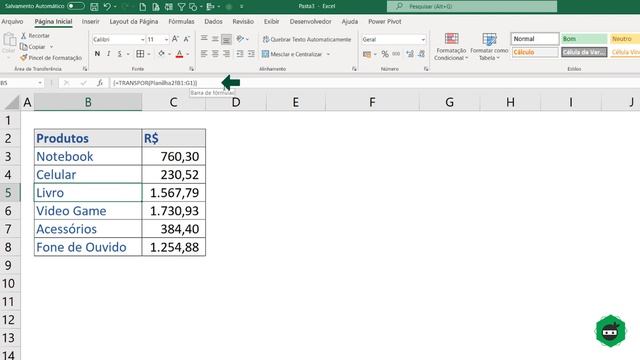The image size is (640, 360).
Task: Decrease decimal places
Action: pyautogui.click(x=422, y=54)
